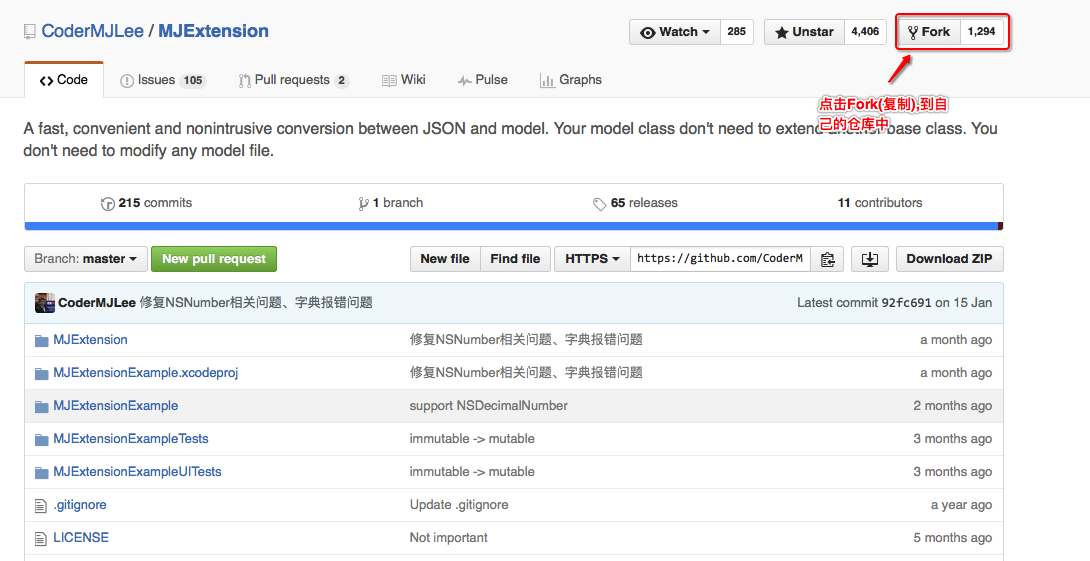1090x561 pixels.
Task: Click the New pull request button
Action: click(x=214, y=259)
